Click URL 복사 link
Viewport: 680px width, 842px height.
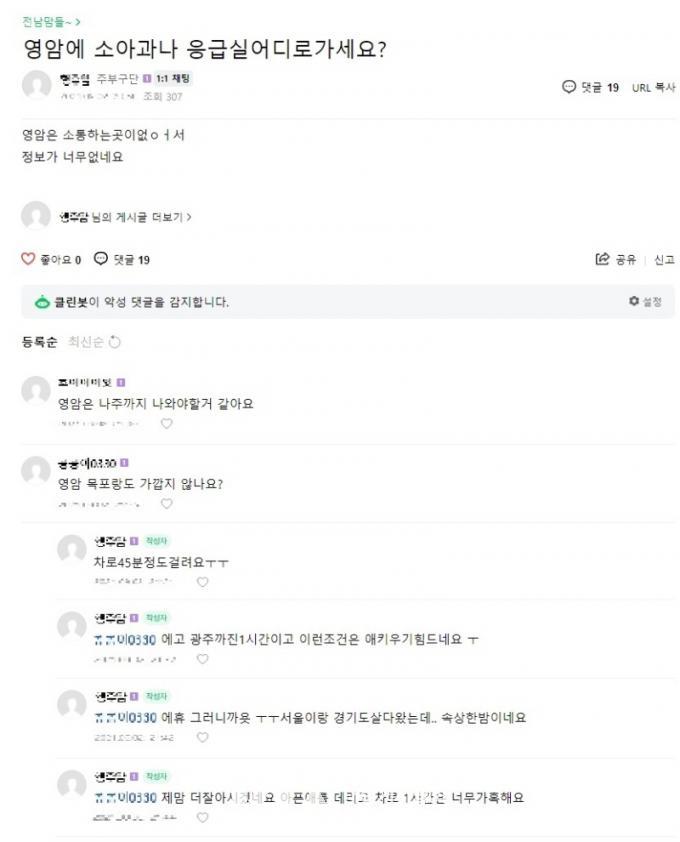point(653,88)
